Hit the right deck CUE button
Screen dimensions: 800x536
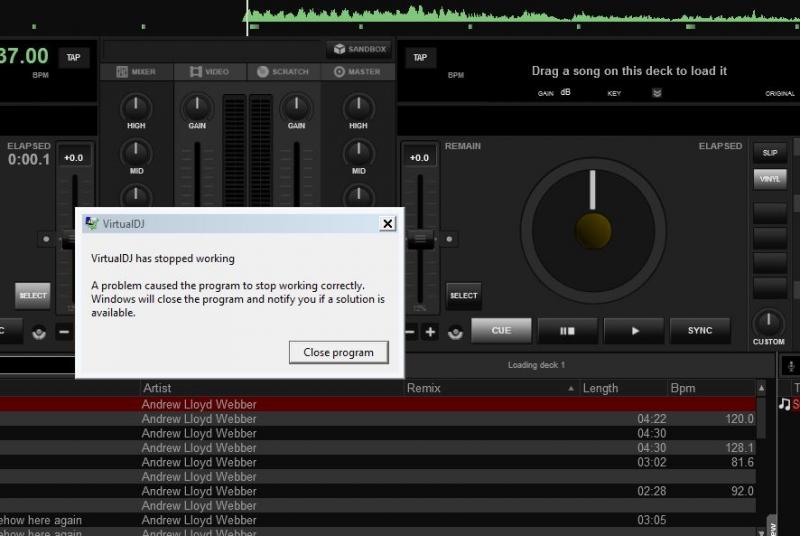coord(502,330)
